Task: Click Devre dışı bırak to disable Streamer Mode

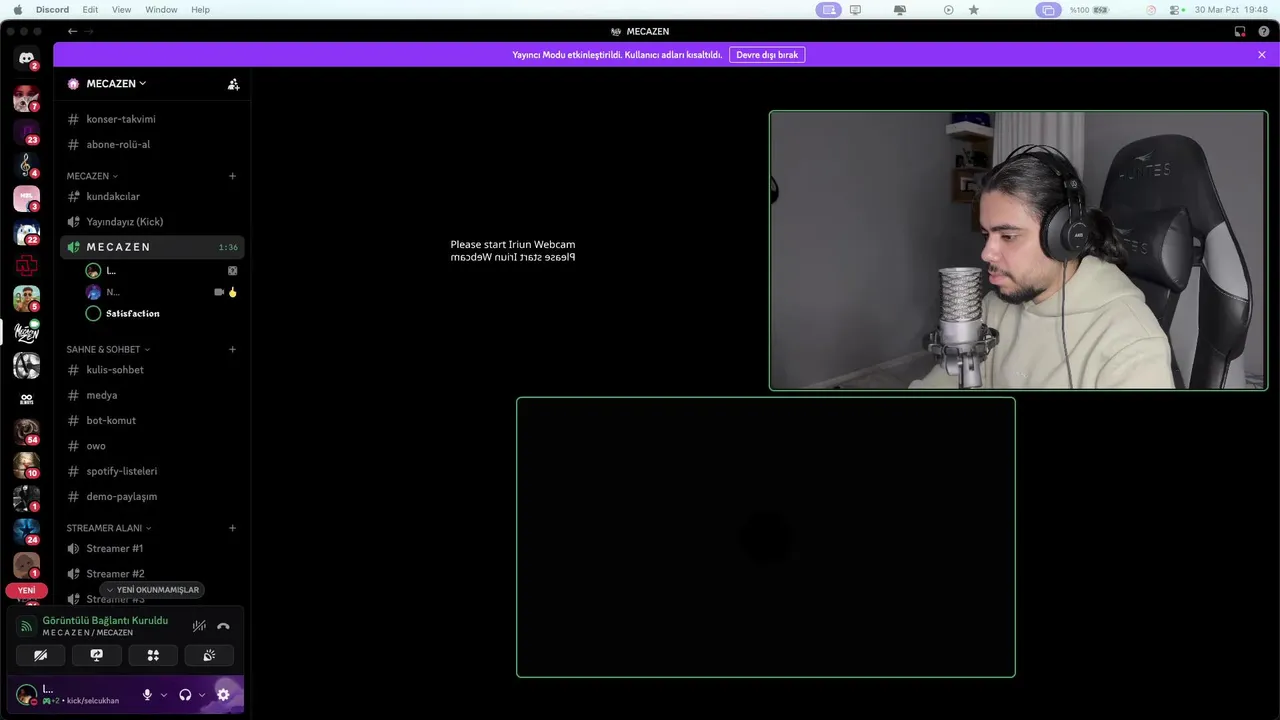Action: tap(767, 55)
